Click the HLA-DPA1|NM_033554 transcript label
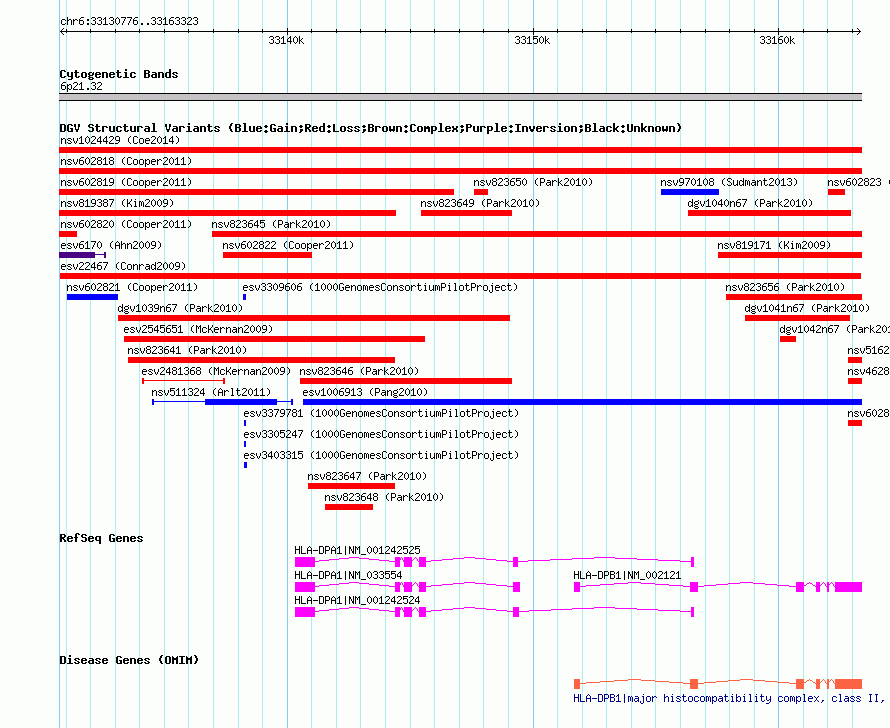The image size is (890, 728). click(x=349, y=575)
